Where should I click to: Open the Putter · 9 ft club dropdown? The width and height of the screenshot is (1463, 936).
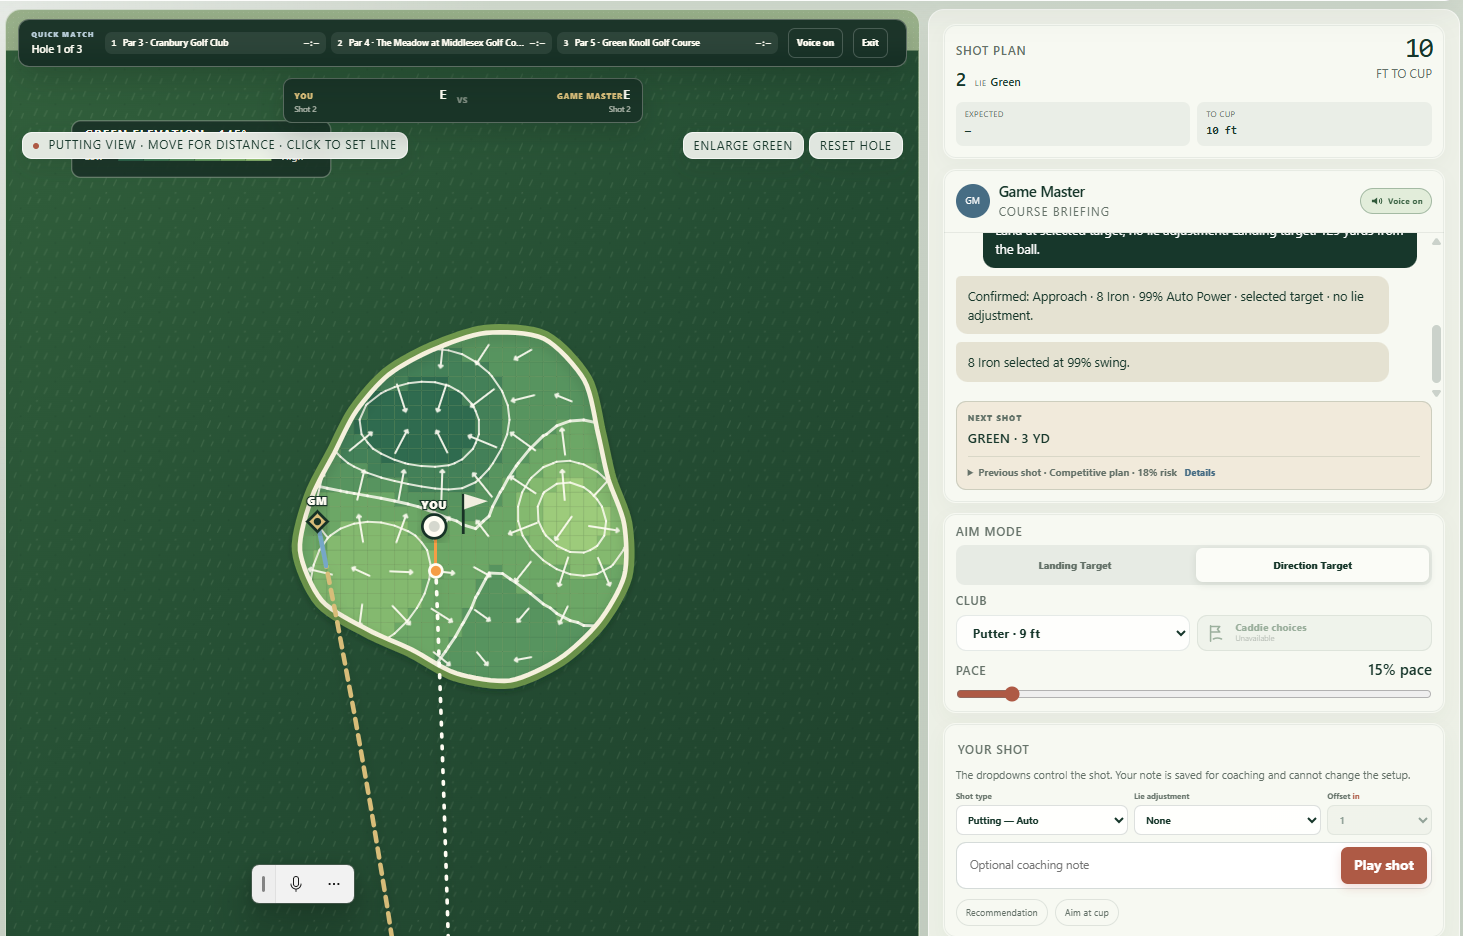point(1073,634)
